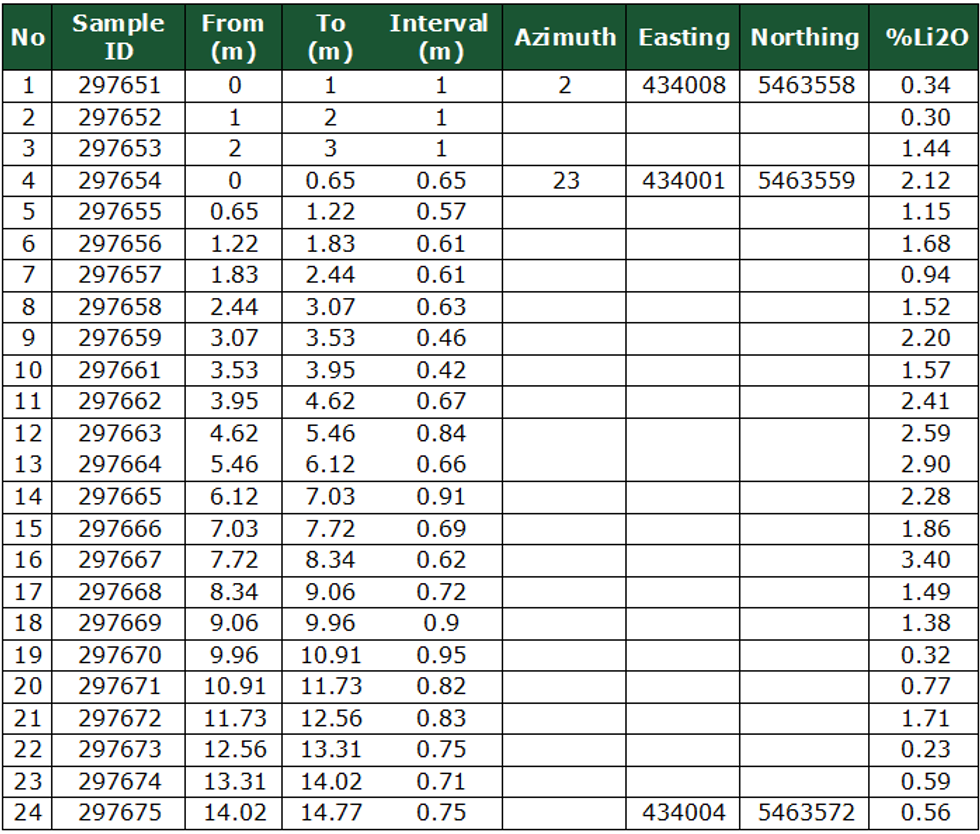Select the %Li2O value 2.90
Viewport: 980px width, 834px height.
[x=924, y=465]
